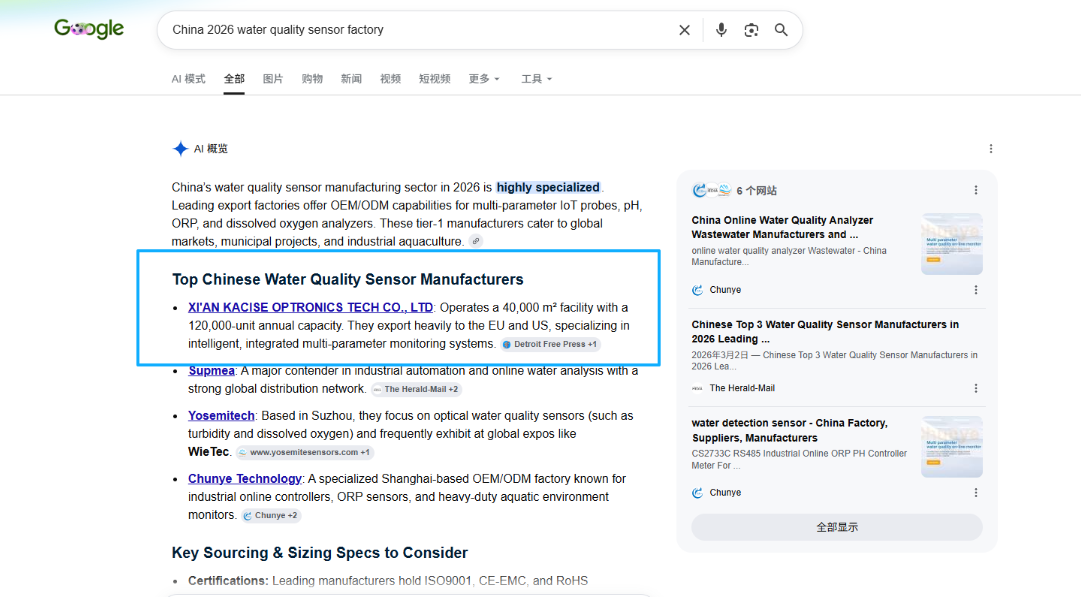Viewport: 1081px width, 604px height.
Task: Click the bold 'WieTec' text
Action: [209, 452]
